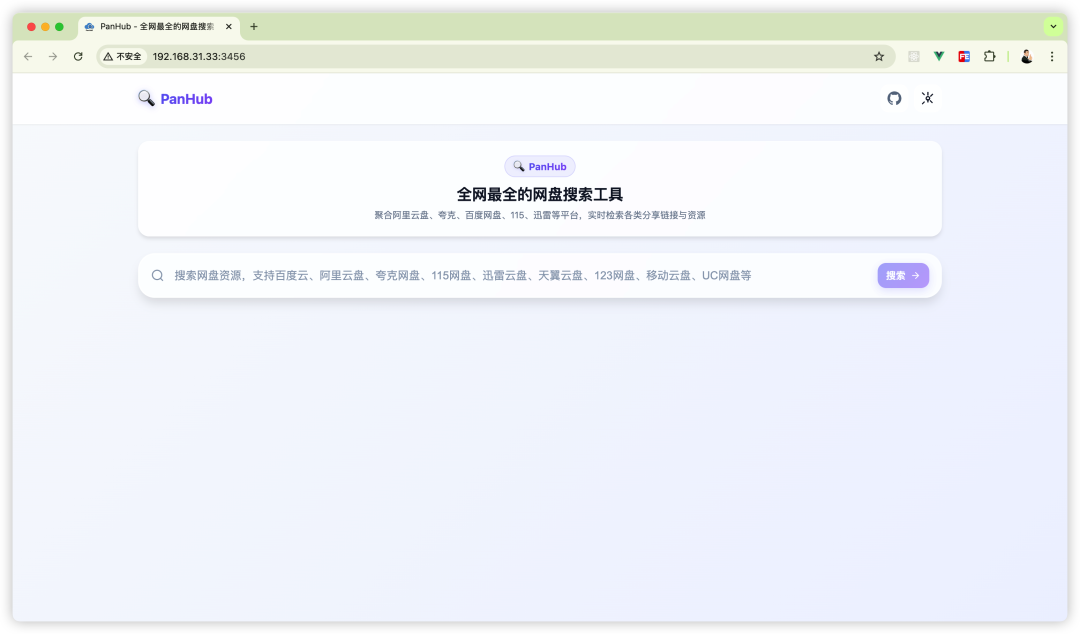Expand the browser profile avatar menu

click(1026, 57)
